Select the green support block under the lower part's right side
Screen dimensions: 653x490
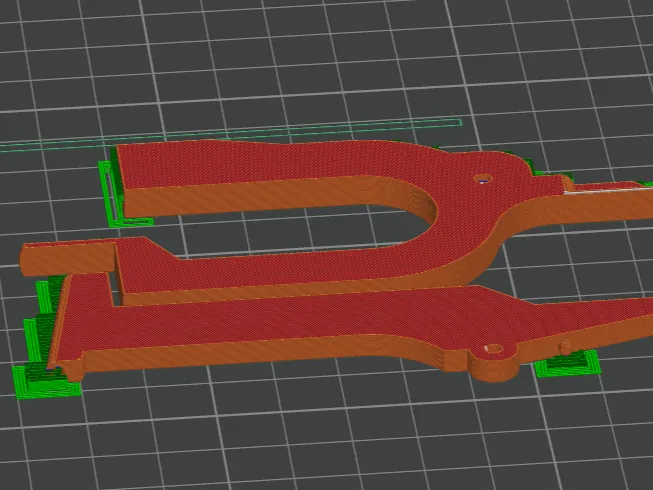[x=567, y=364]
